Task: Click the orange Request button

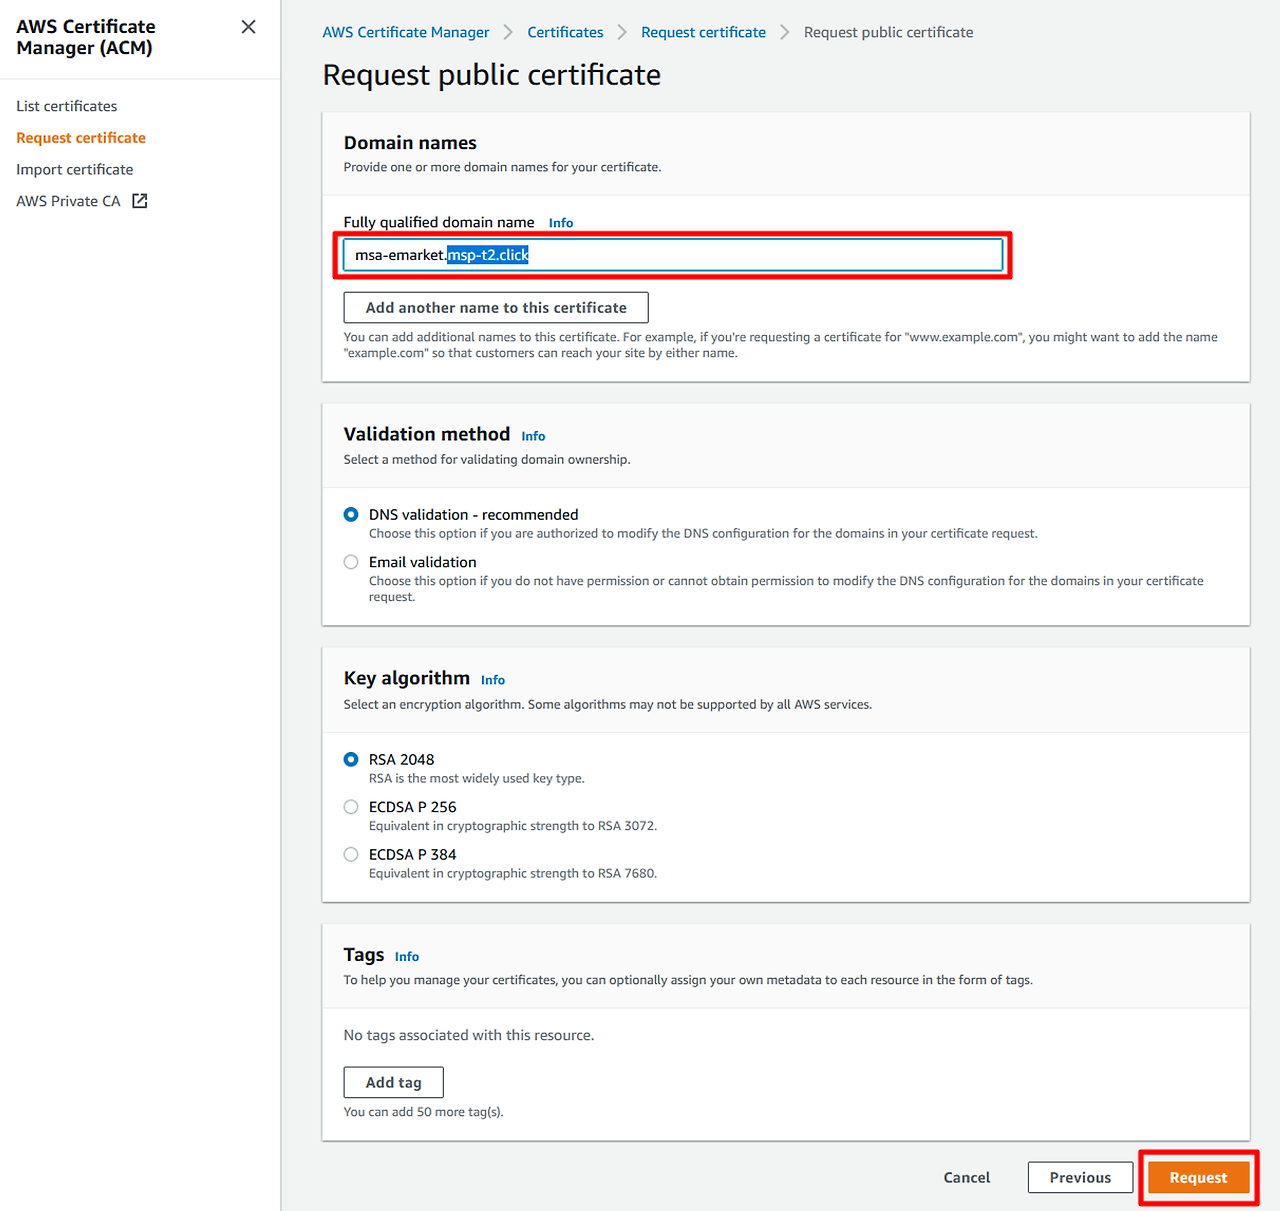Action: (x=1198, y=1178)
